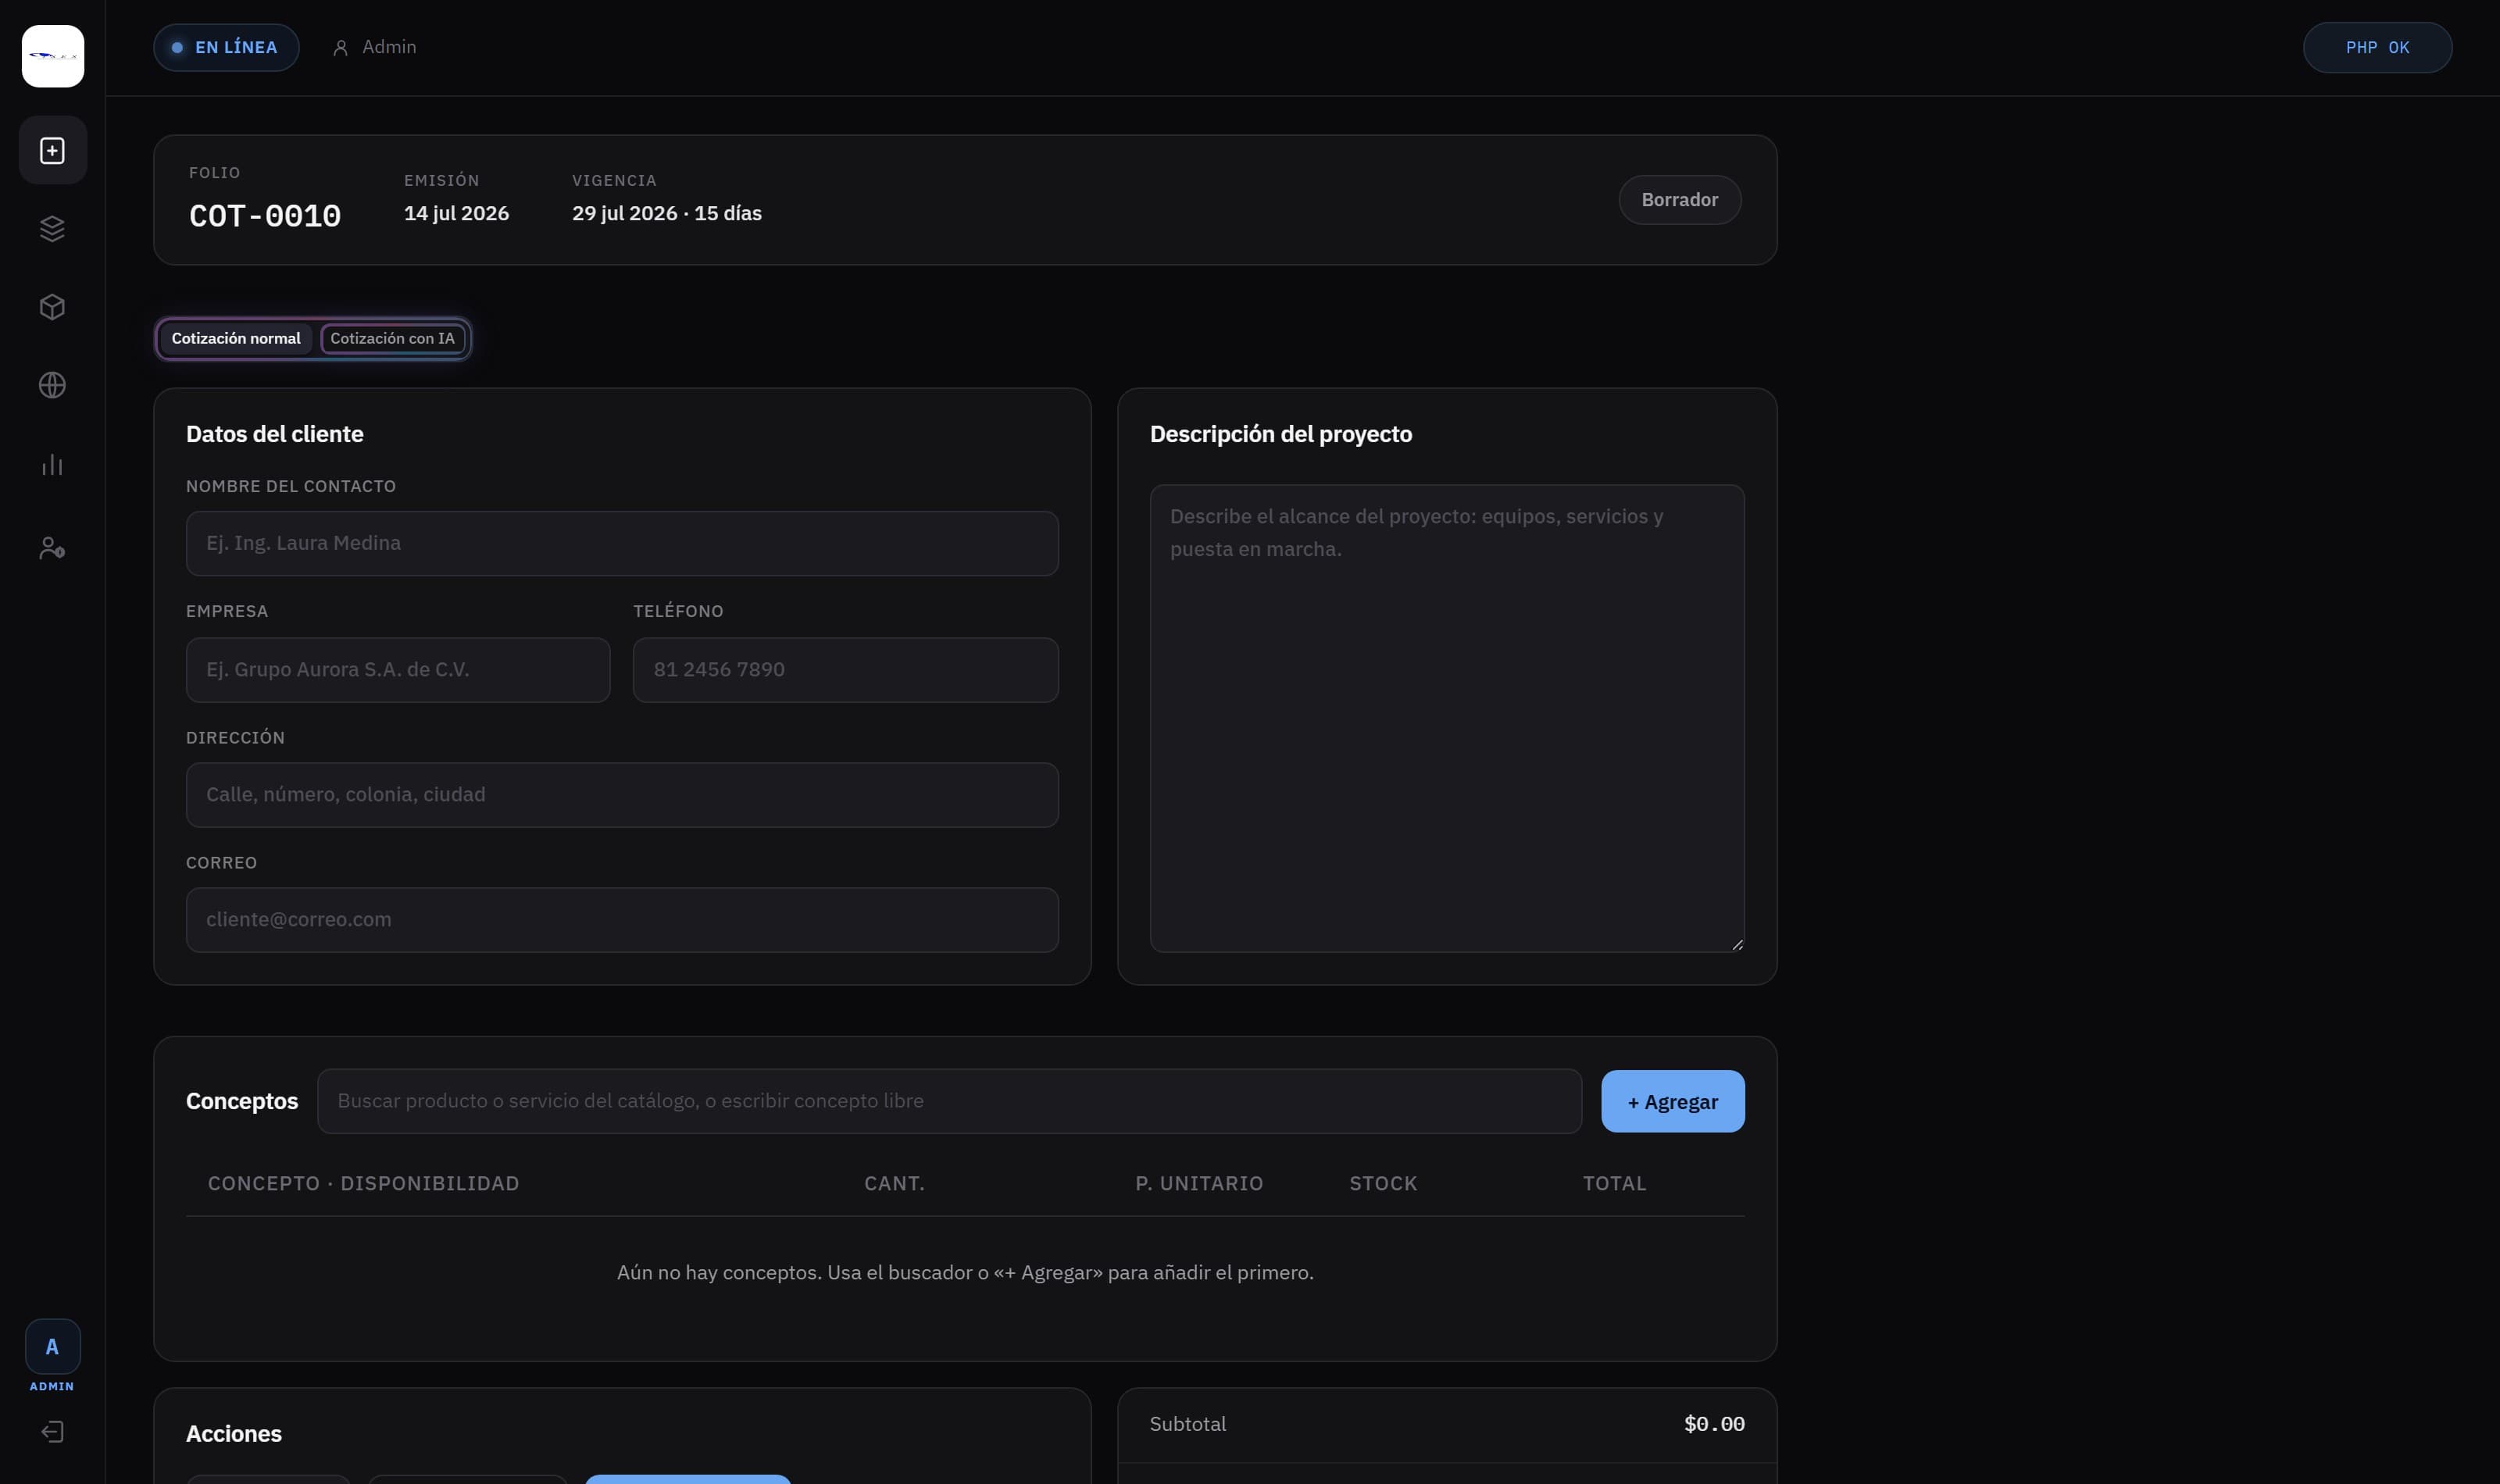Click the 'Admin' username in header
Screen dimensions: 2500x1484
[x=389, y=47]
